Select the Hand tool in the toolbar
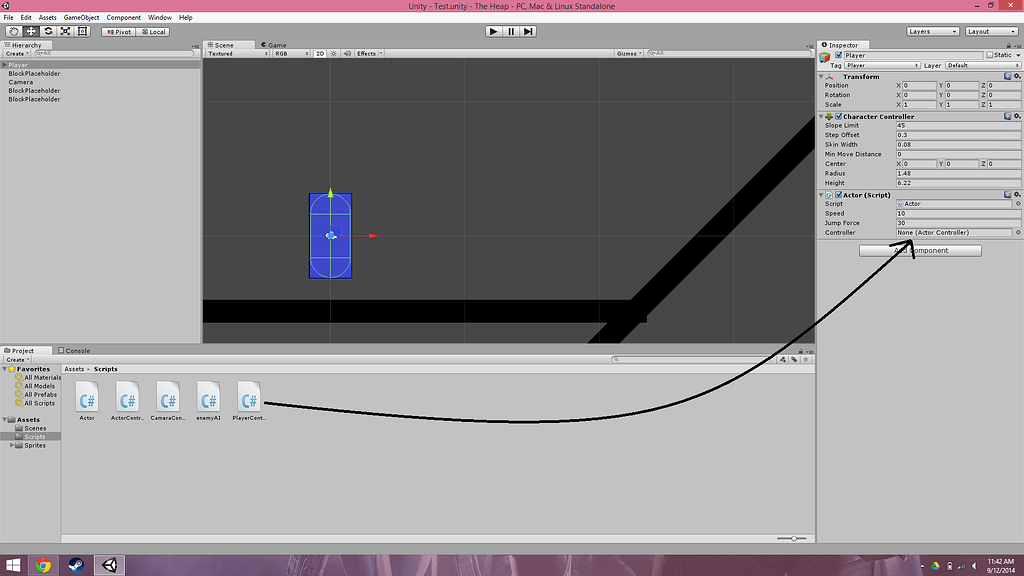The image size is (1024, 576). tap(12, 31)
